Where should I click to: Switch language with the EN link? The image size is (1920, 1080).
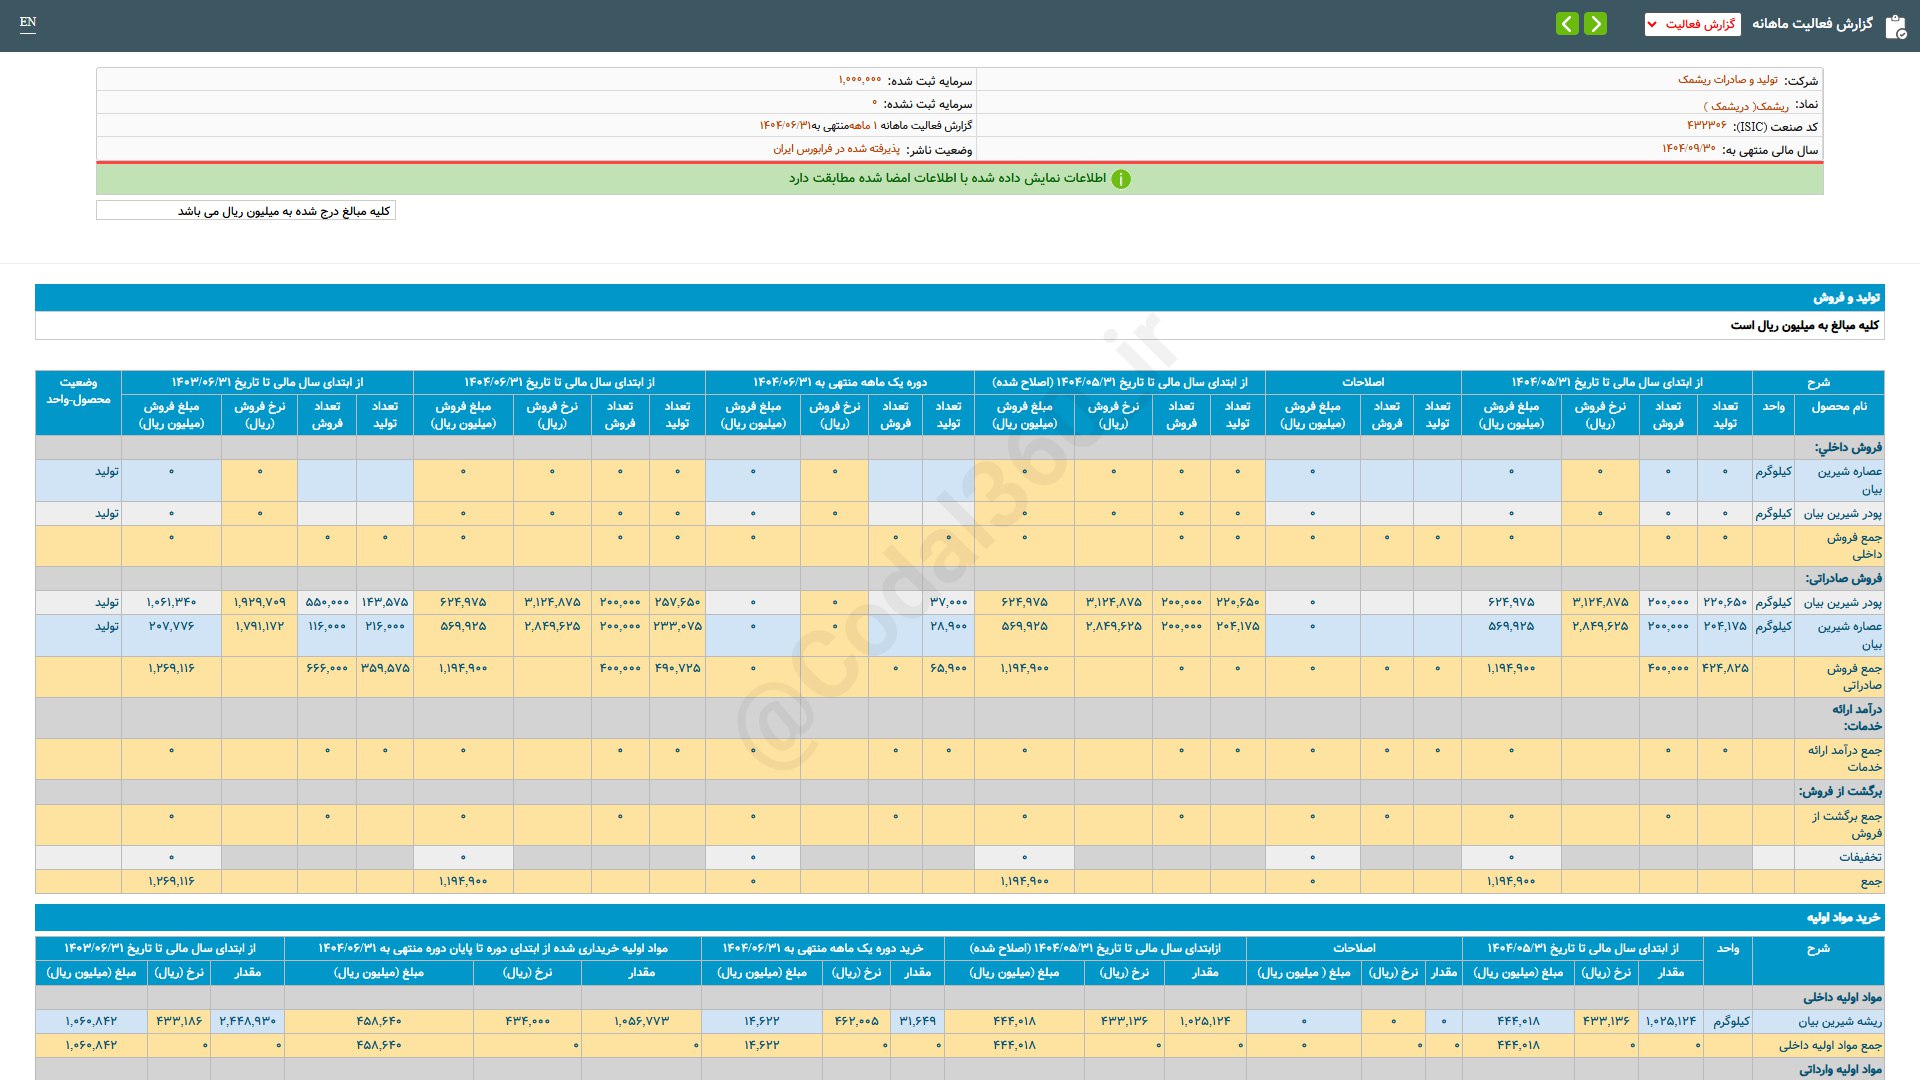[28, 22]
